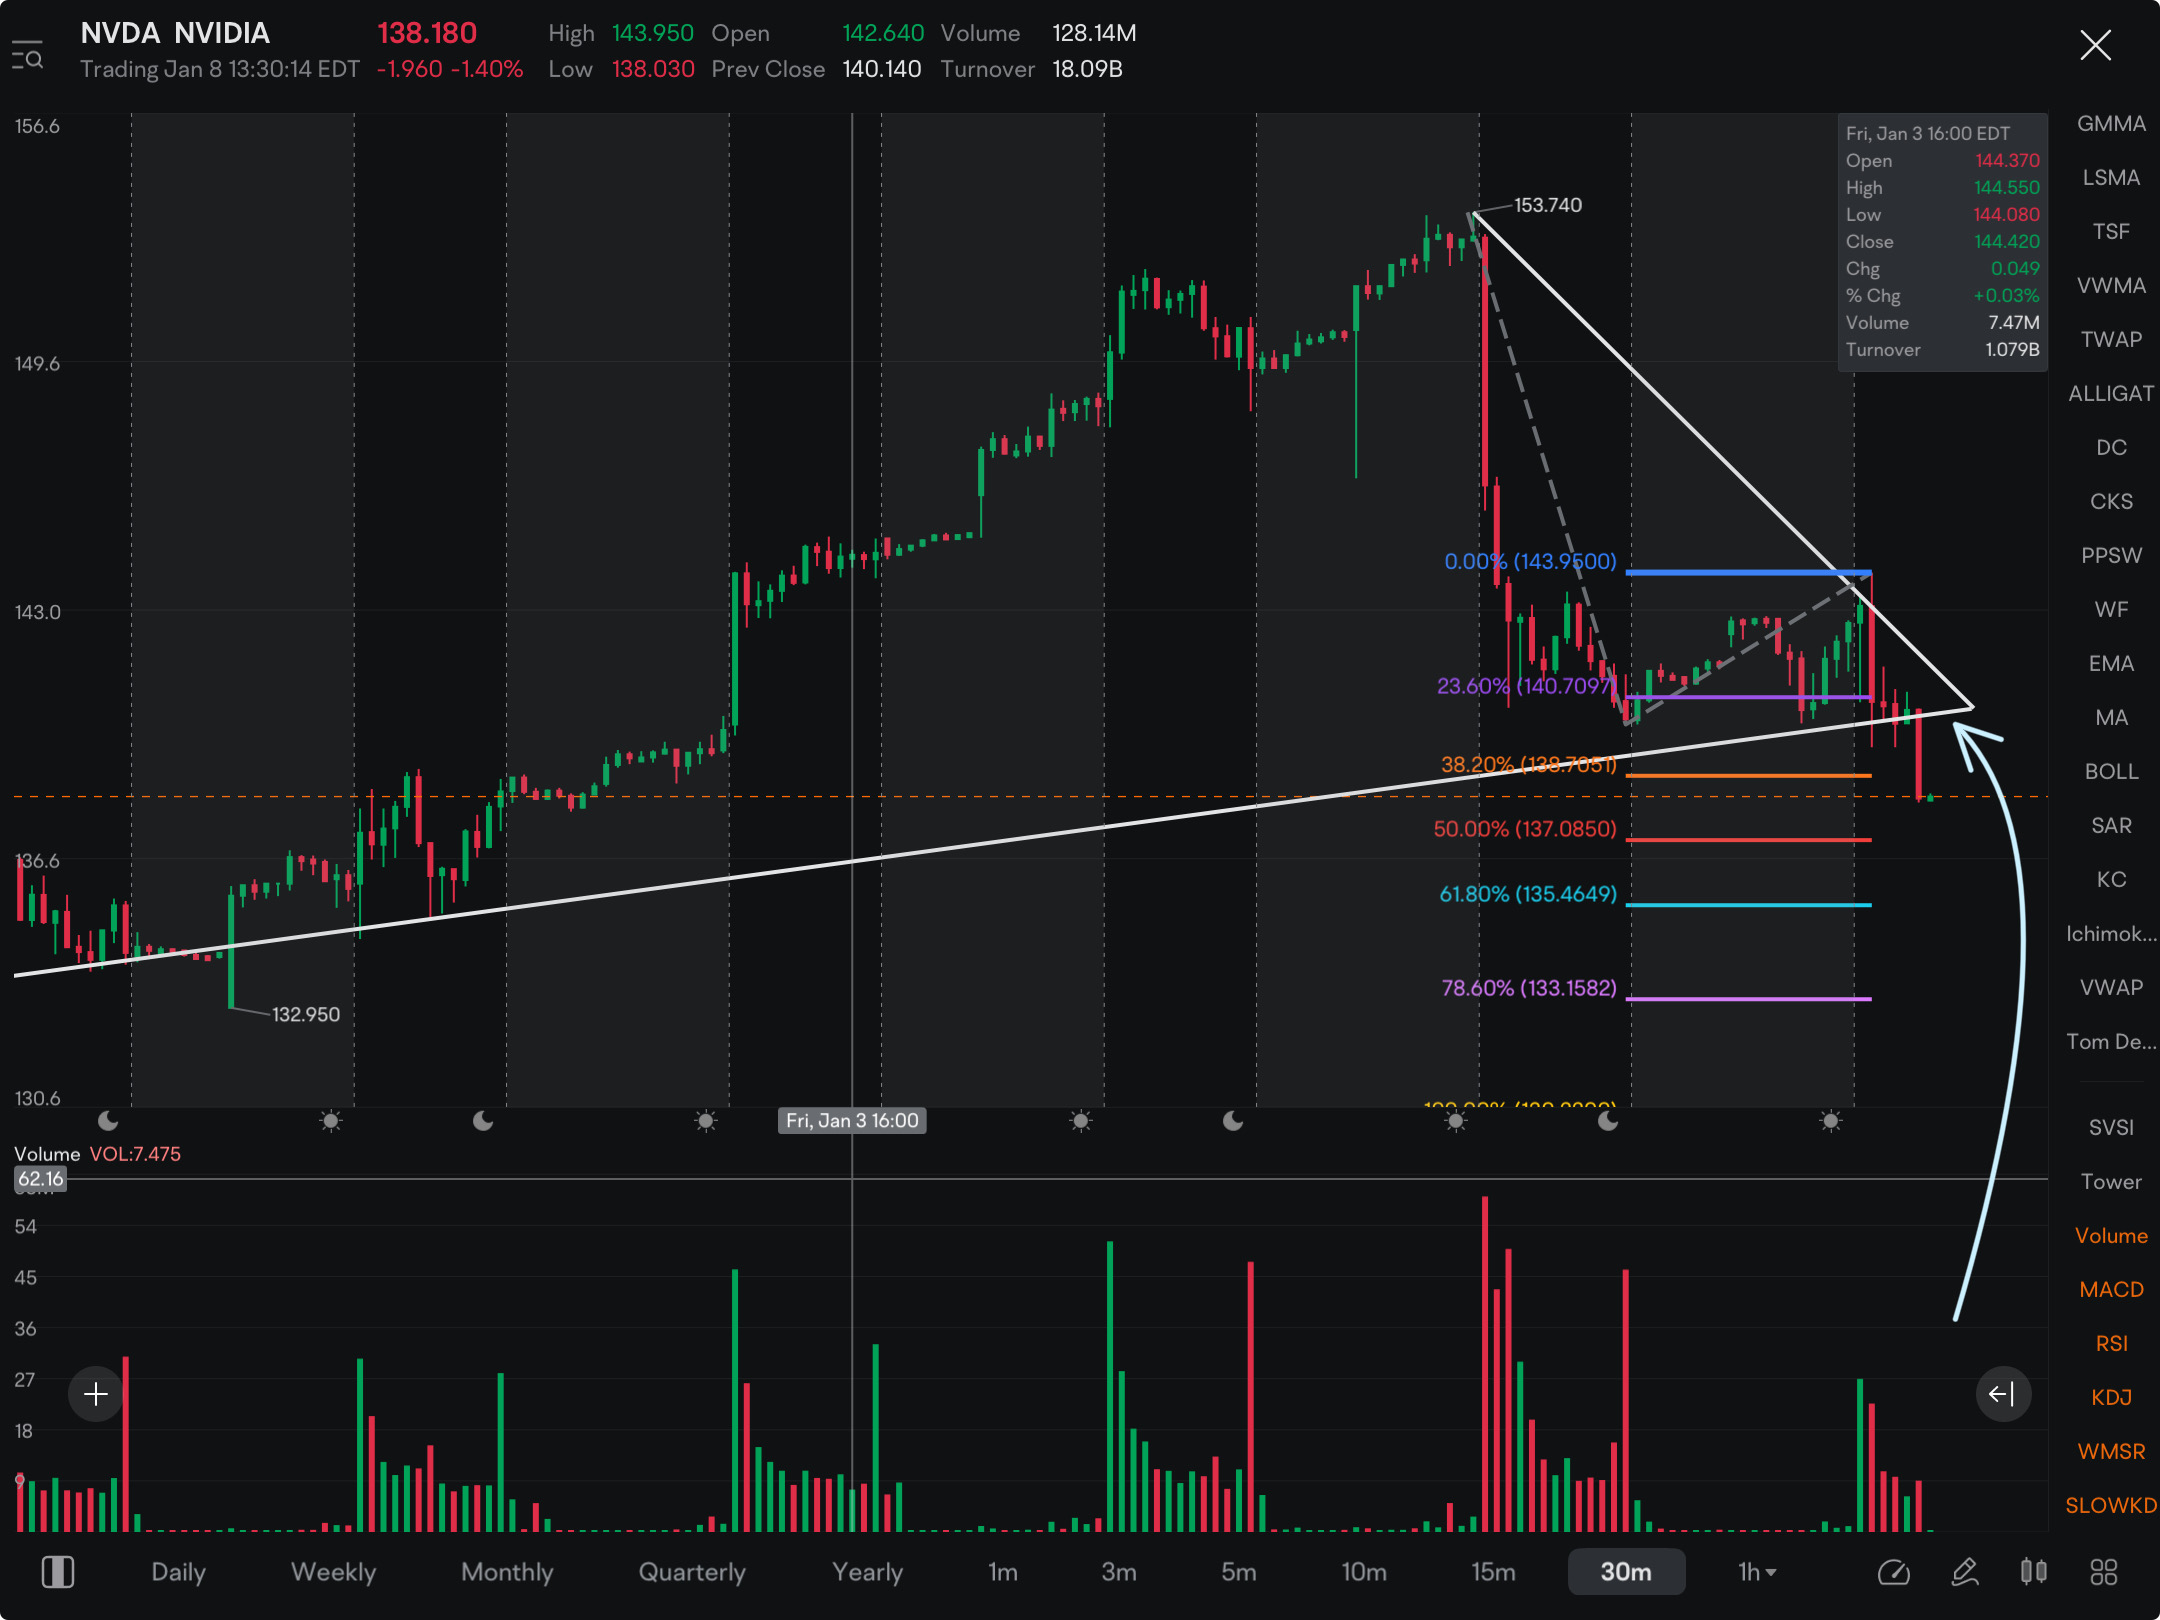The image size is (2160, 1620).
Task: Enable the Ichimoku indicator
Action: (2111, 934)
